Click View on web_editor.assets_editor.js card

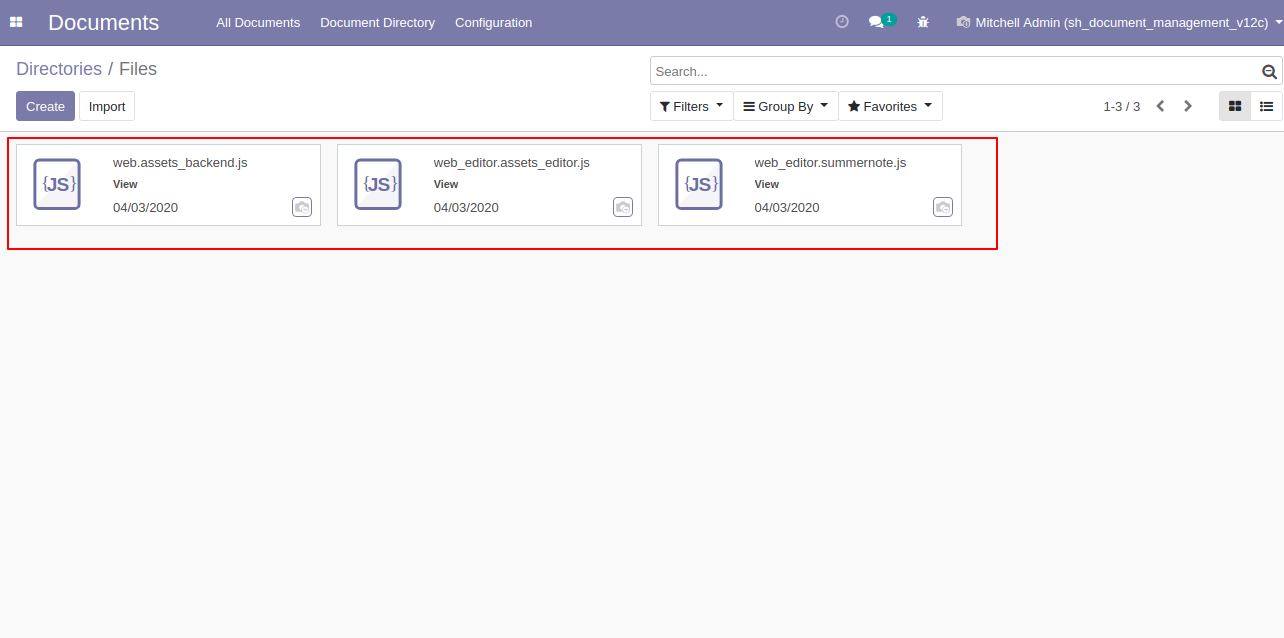[446, 184]
